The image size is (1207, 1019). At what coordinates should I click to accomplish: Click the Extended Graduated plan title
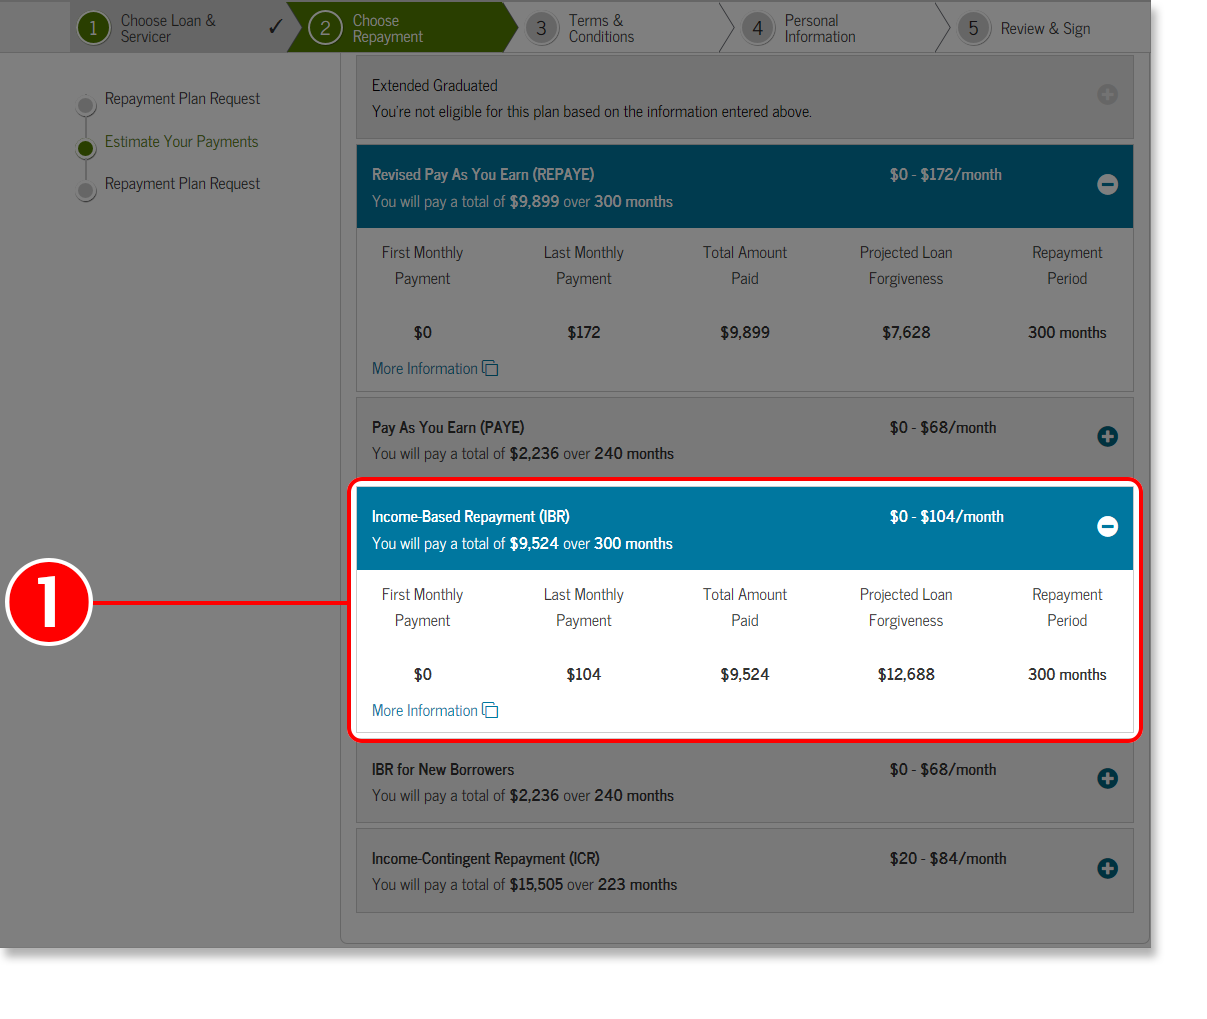tap(435, 86)
